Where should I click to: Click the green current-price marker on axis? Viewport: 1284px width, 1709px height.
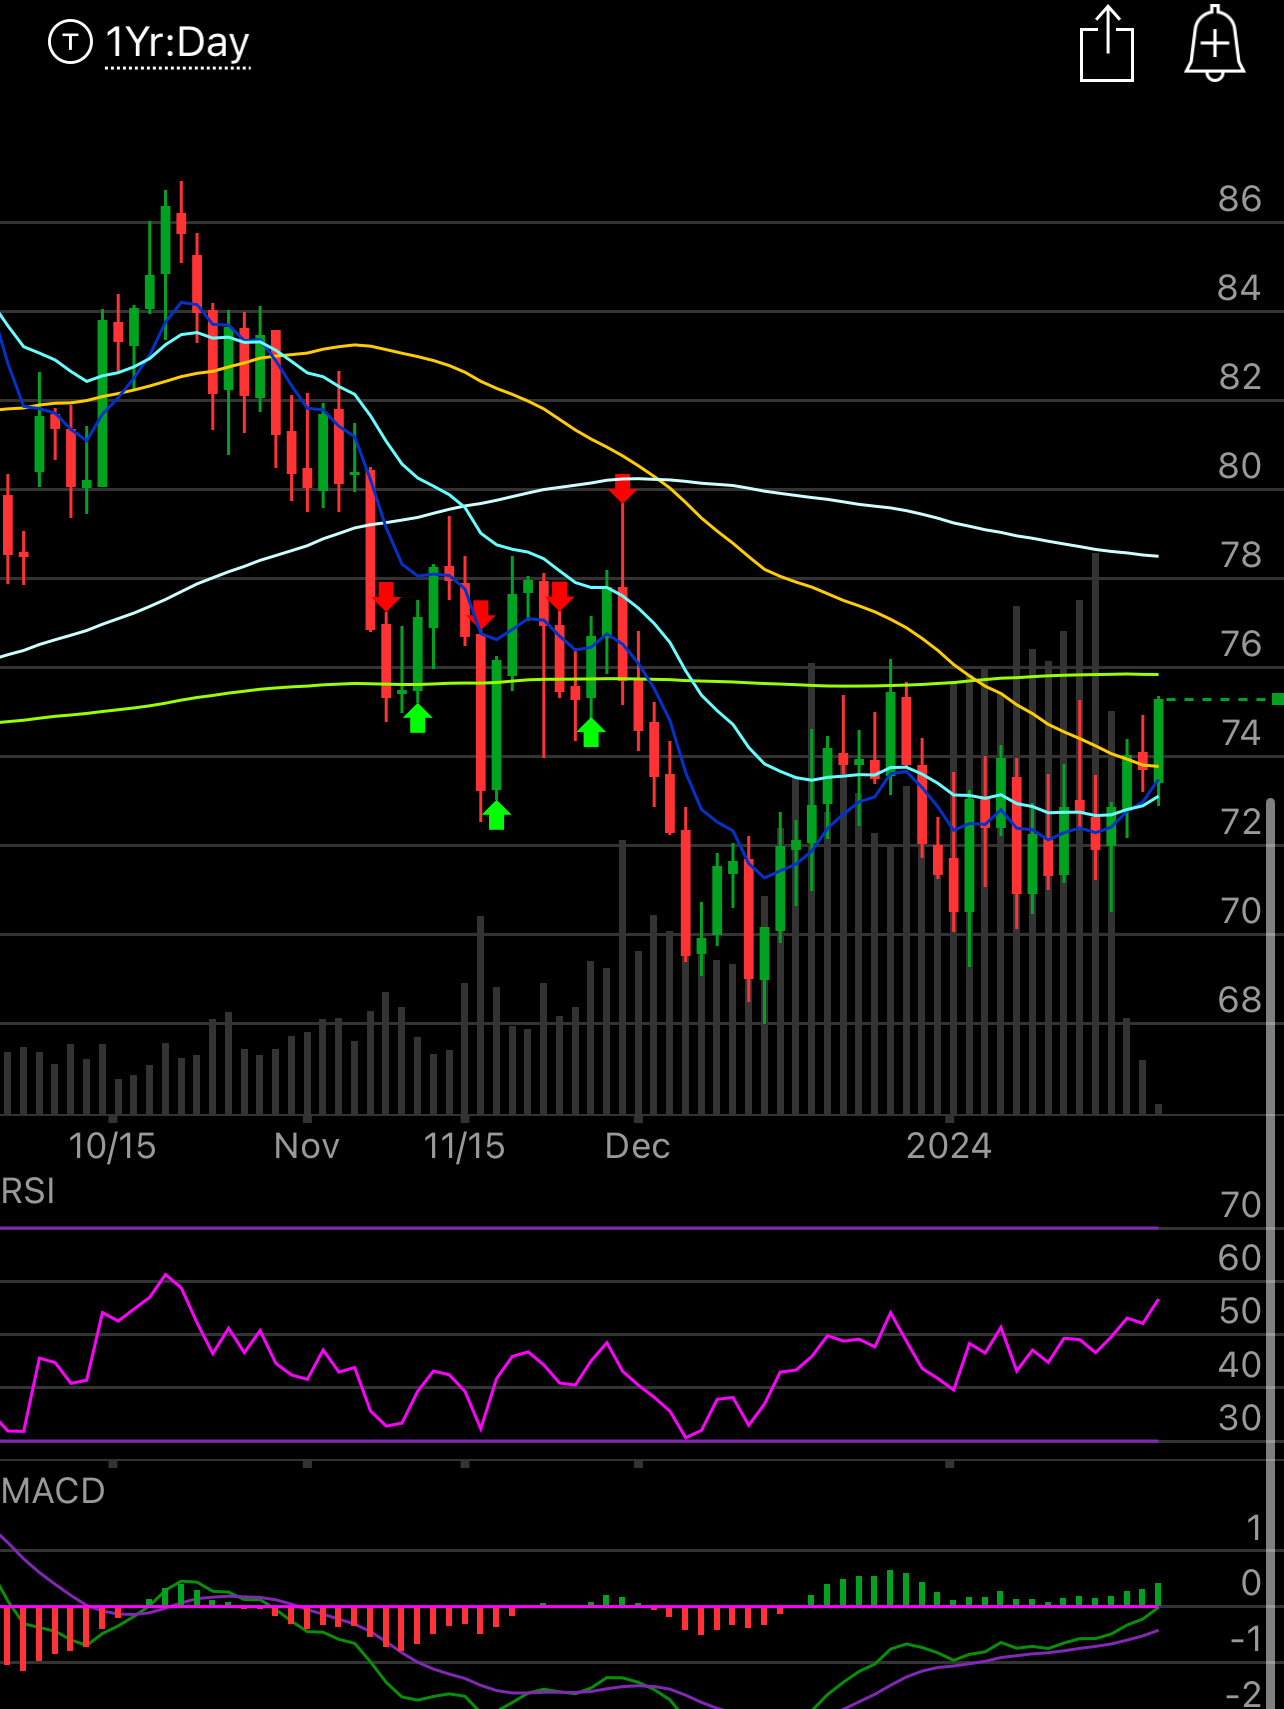(1278, 699)
